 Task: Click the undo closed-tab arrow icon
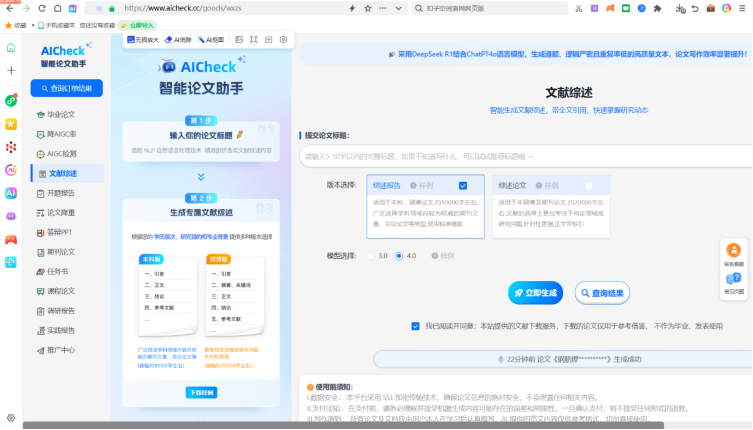pos(695,8)
